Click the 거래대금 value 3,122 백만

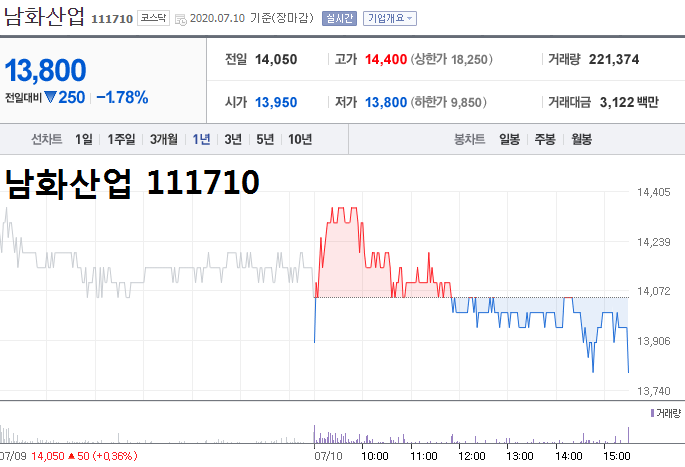pos(629,102)
